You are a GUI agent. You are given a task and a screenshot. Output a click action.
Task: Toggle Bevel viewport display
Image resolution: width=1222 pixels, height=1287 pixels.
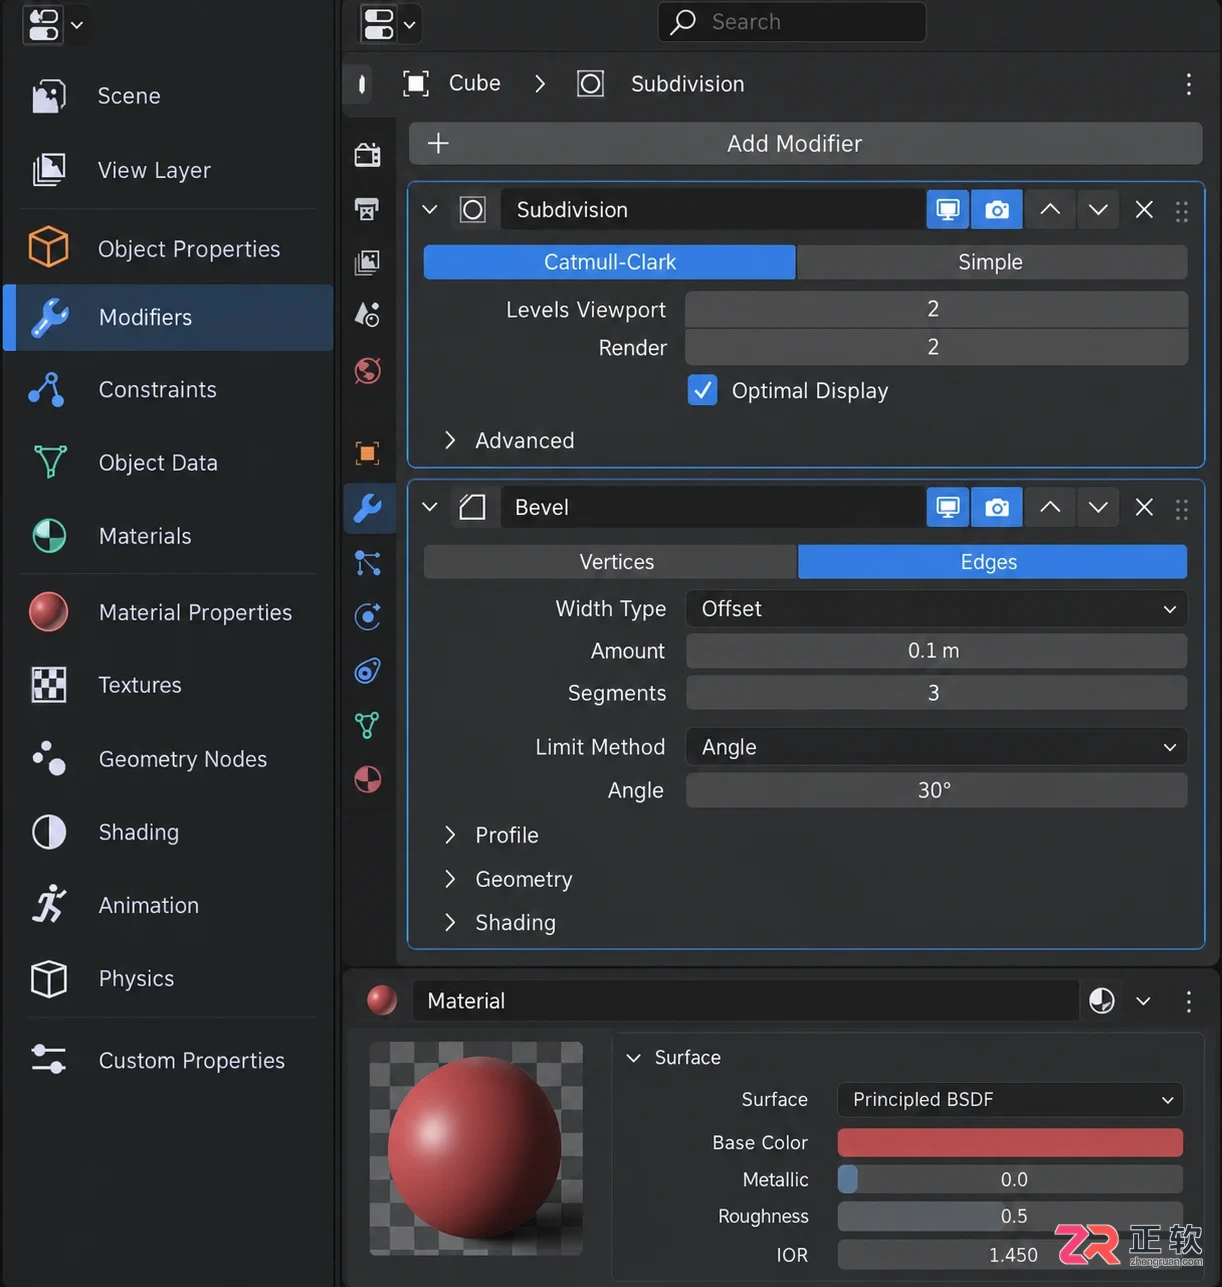tap(948, 507)
